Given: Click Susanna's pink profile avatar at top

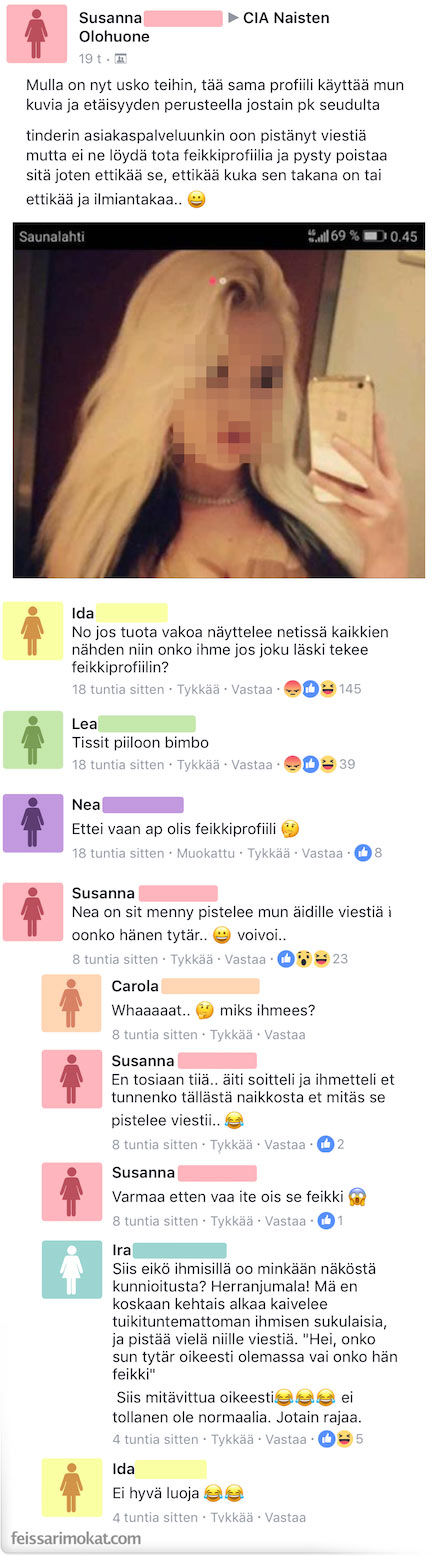Looking at the screenshot, I should (35, 34).
